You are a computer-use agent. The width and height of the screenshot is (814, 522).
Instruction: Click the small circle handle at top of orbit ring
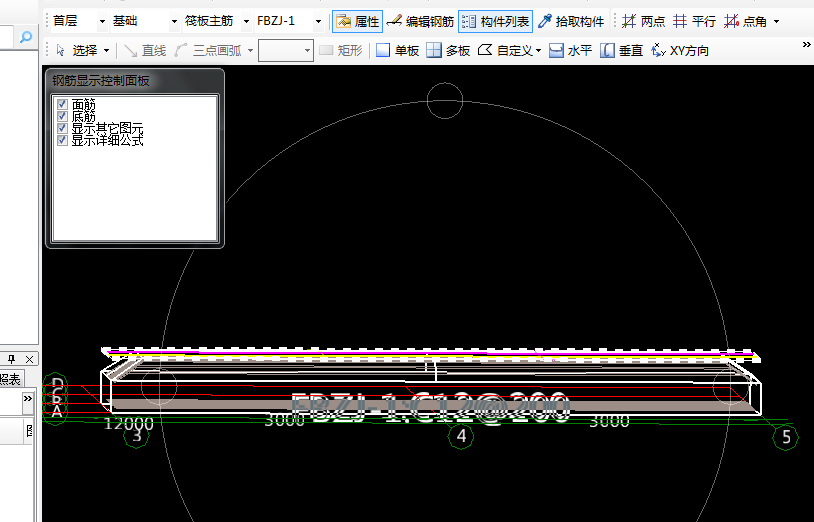click(x=445, y=101)
